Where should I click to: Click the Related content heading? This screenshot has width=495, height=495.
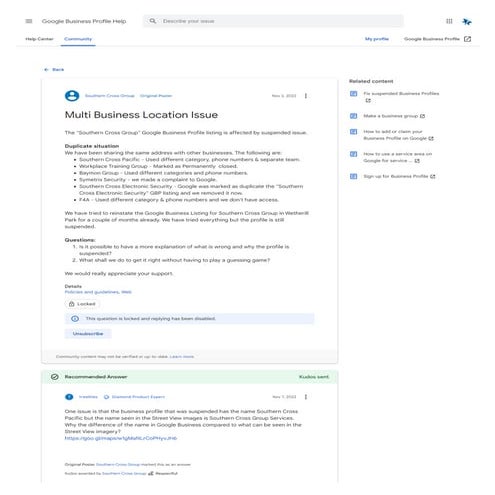(x=371, y=81)
